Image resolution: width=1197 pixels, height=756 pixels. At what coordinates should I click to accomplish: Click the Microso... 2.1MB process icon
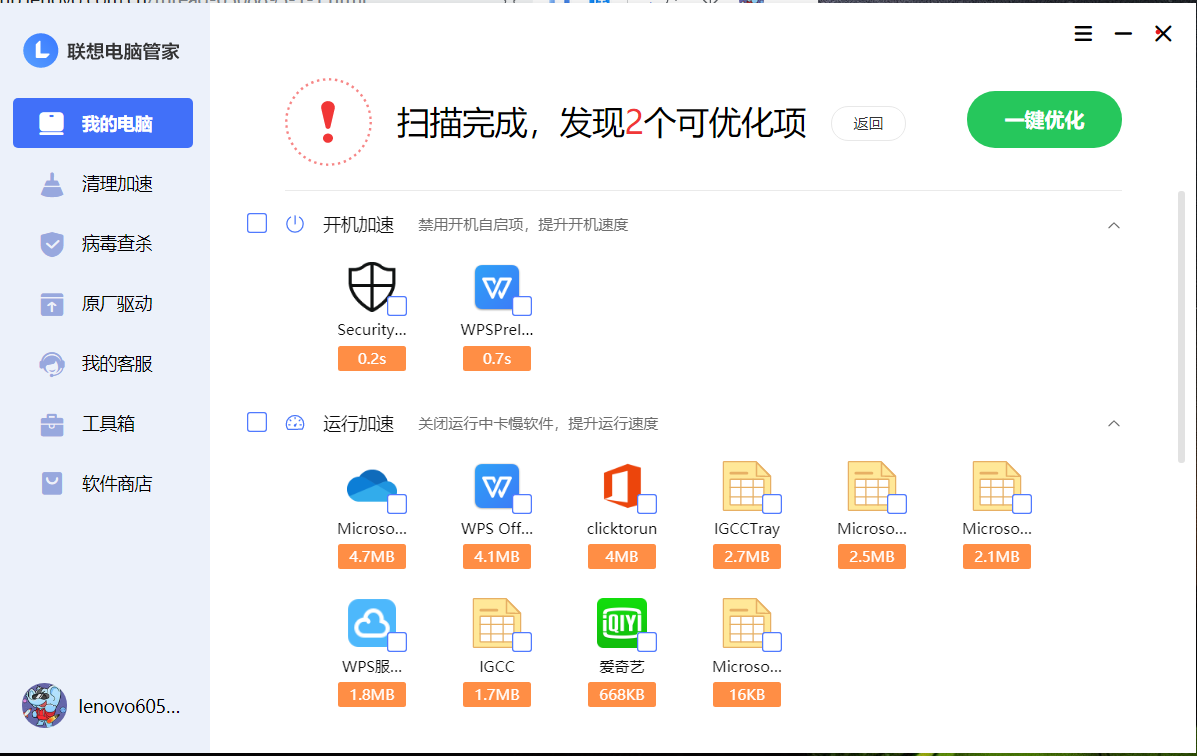click(996, 486)
